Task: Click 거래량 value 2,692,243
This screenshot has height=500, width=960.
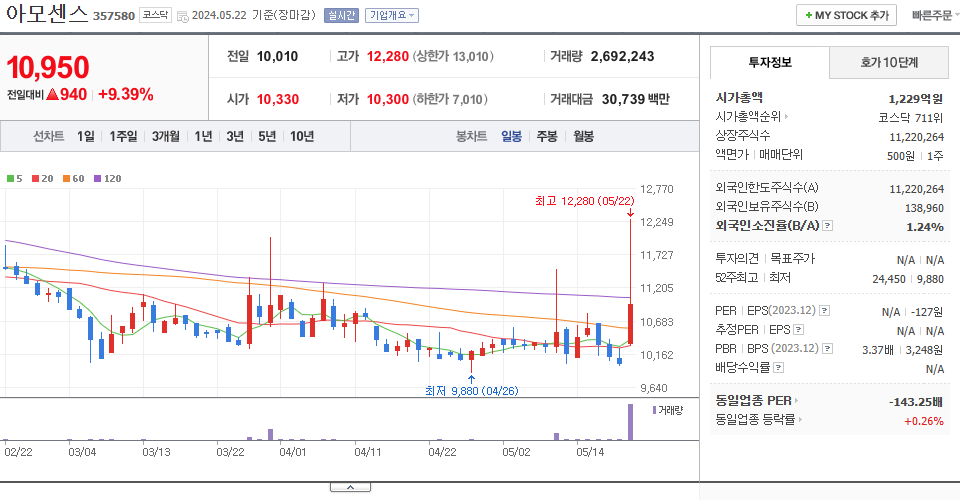Action: (622, 56)
